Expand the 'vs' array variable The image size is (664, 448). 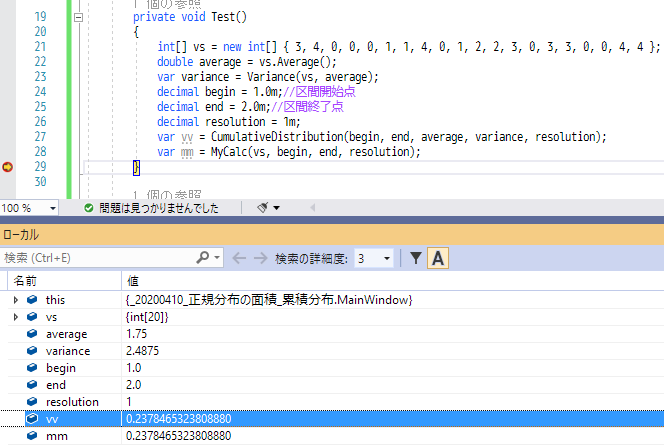click(x=16, y=317)
